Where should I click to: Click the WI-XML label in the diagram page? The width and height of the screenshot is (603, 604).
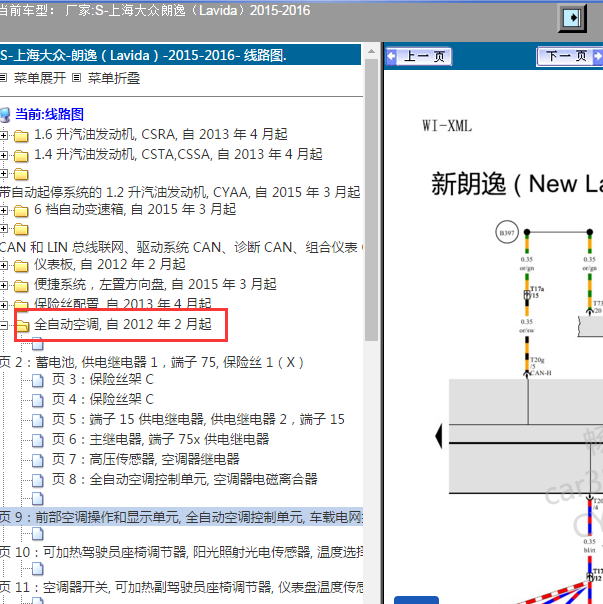click(x=447, y=126)
